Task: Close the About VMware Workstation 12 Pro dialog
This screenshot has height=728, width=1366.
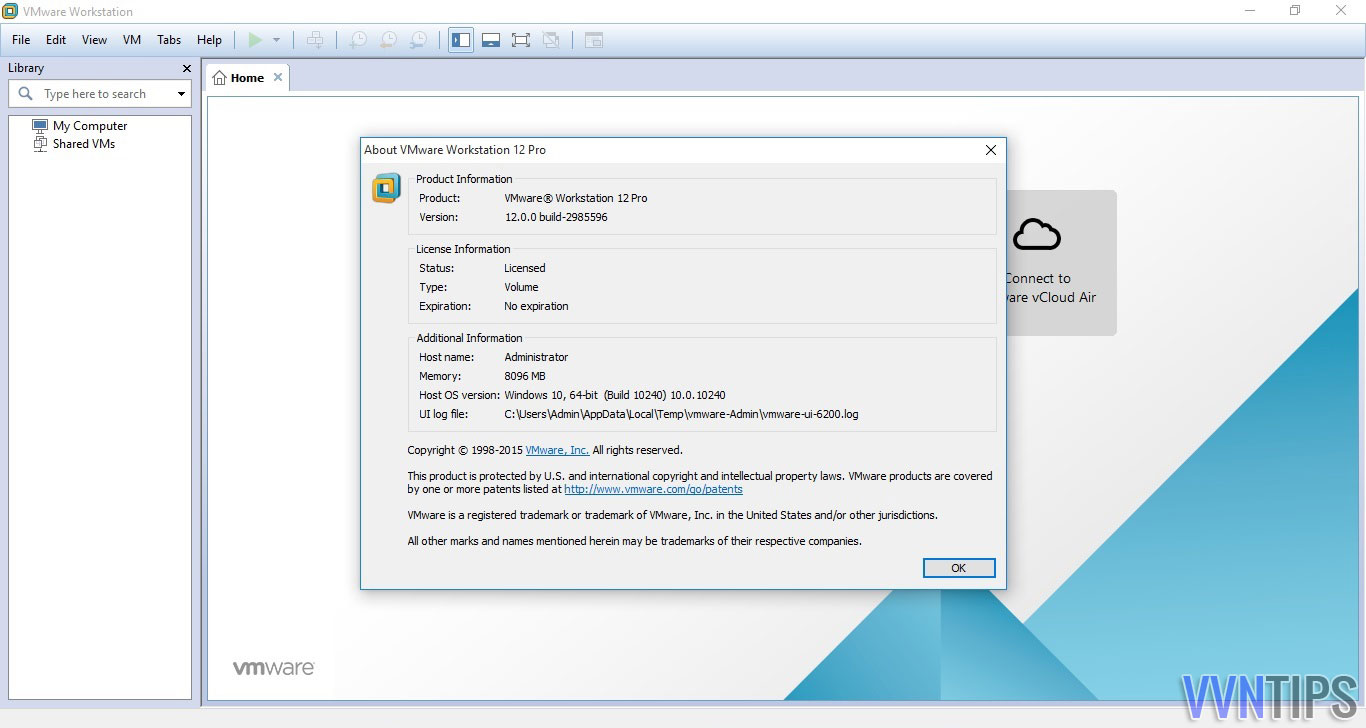Action: (x=991, y=150)
